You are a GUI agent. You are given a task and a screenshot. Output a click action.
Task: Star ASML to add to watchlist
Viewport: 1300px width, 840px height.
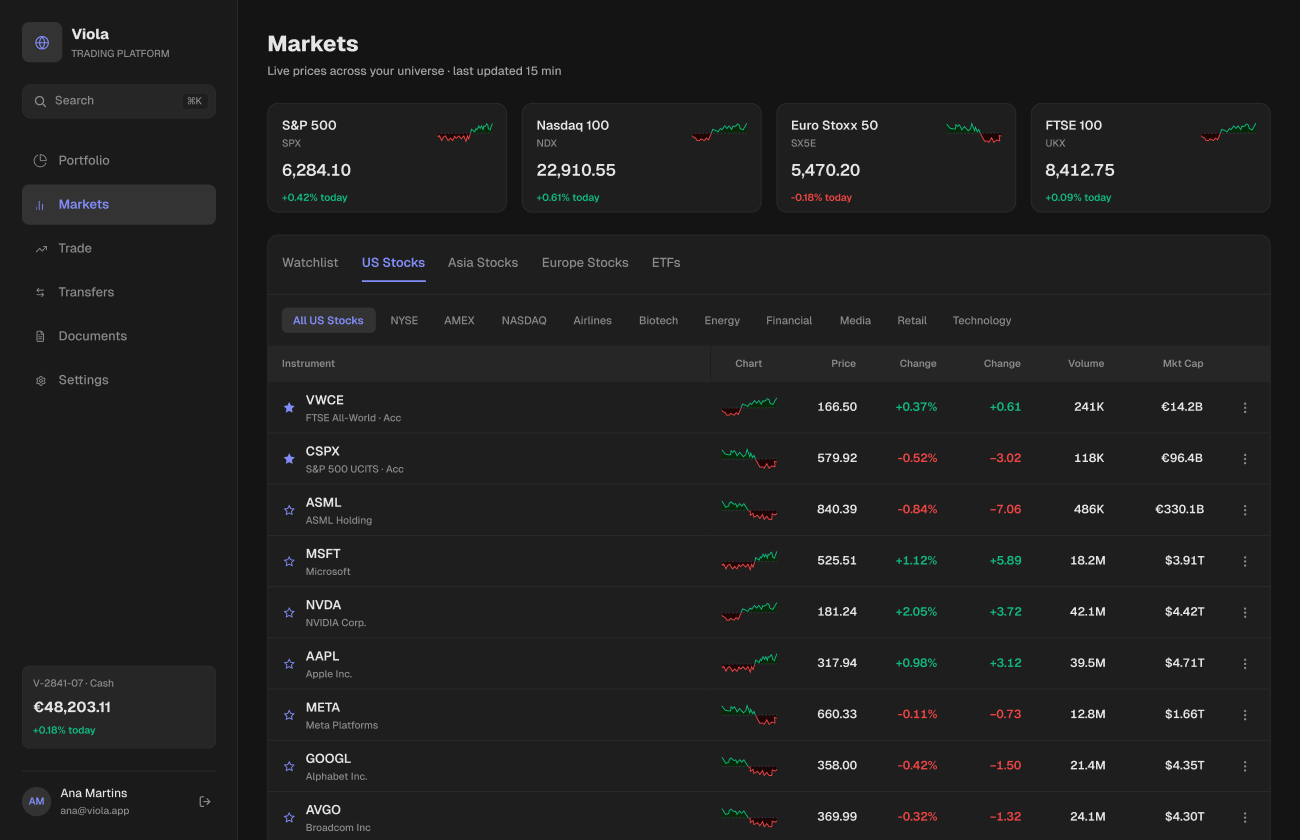coord(289,510)
